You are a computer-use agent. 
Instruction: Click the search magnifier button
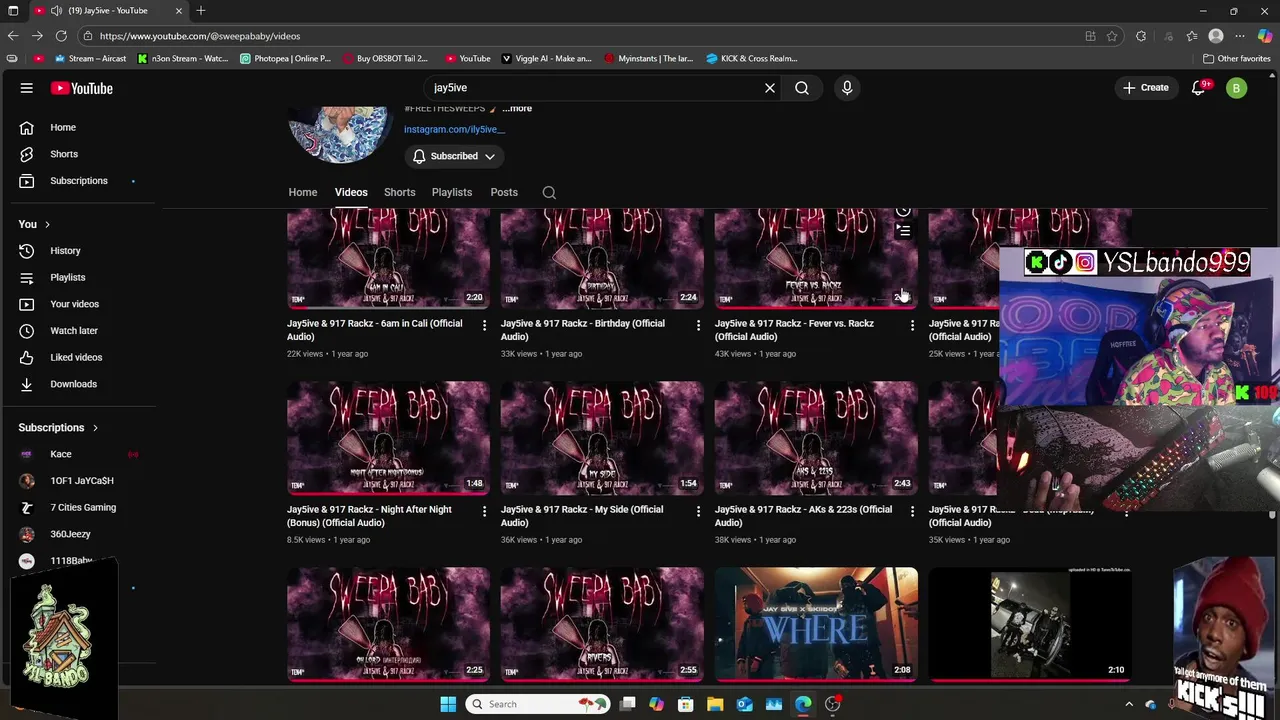click(x=802, y=88)
